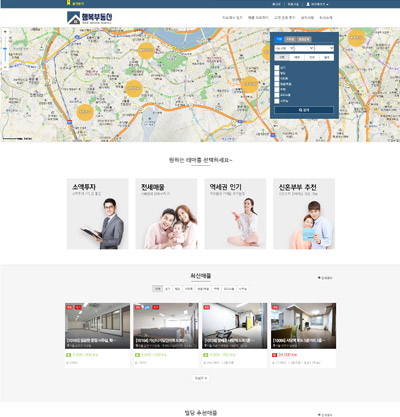The width and height of the screenshot is (400, 417).
Task: Click the yellow bookmark icon in the top bar
Action: (68, 3)
